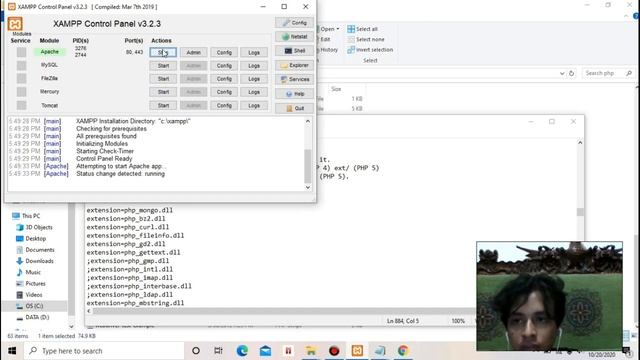
Task: Open Videos in navigation pane
Action: point(29,295)
